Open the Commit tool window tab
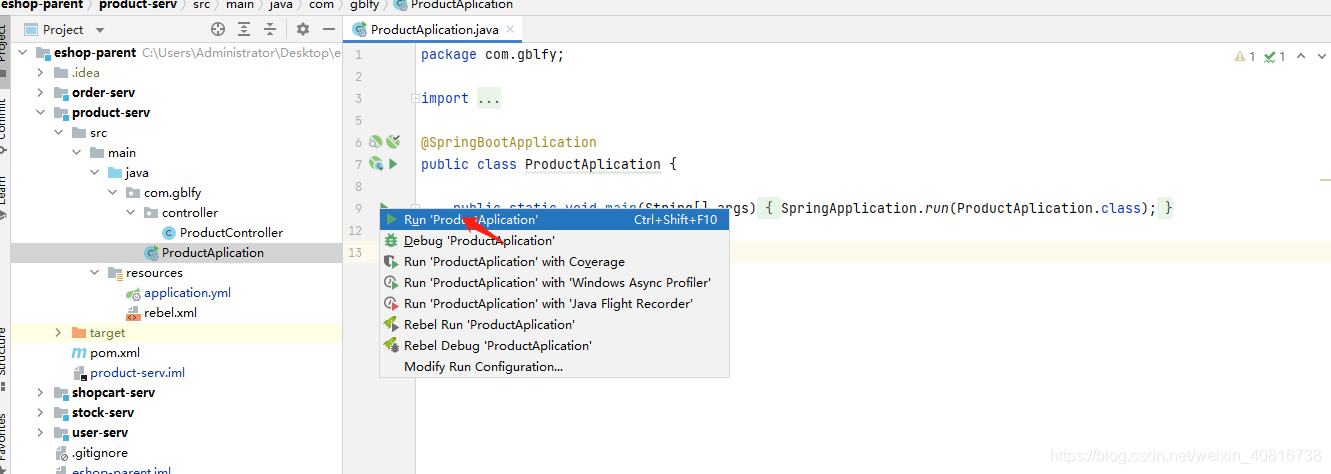 4,125
